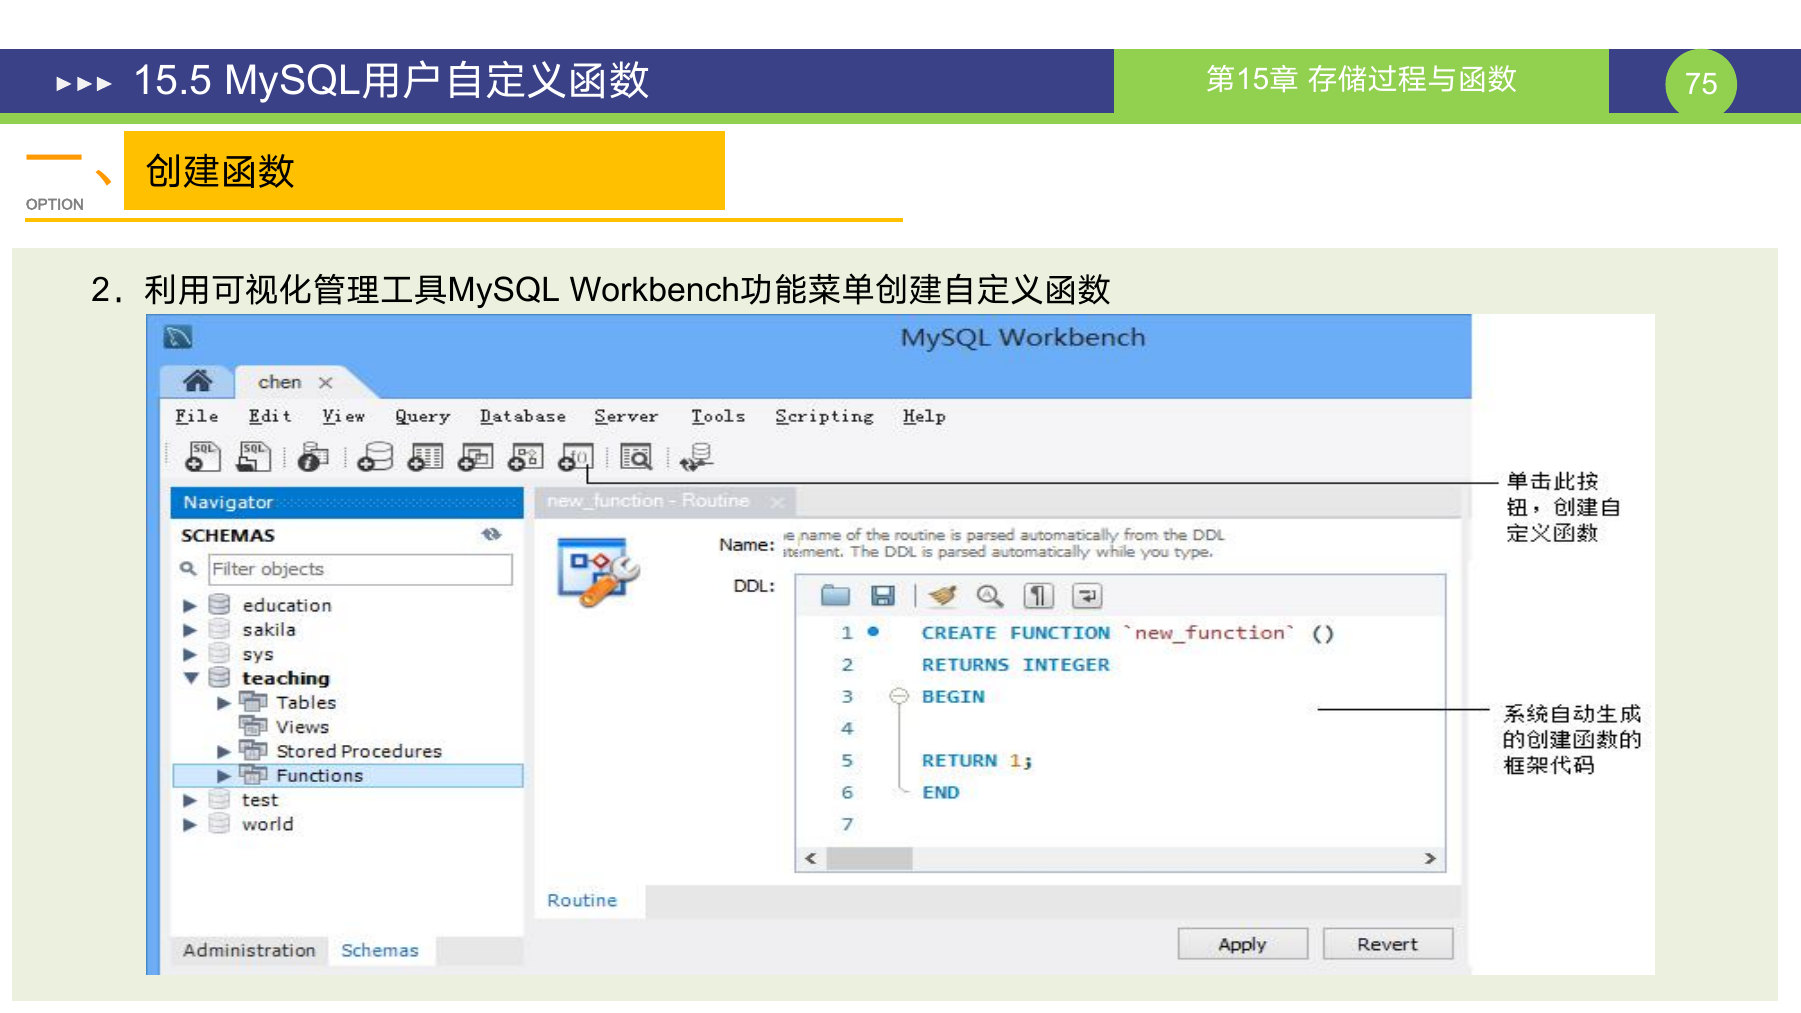This screenshot has width=1801, height=1013.
Task: Click the DDL scrollbar right arrow
Action: [1430, 858]
